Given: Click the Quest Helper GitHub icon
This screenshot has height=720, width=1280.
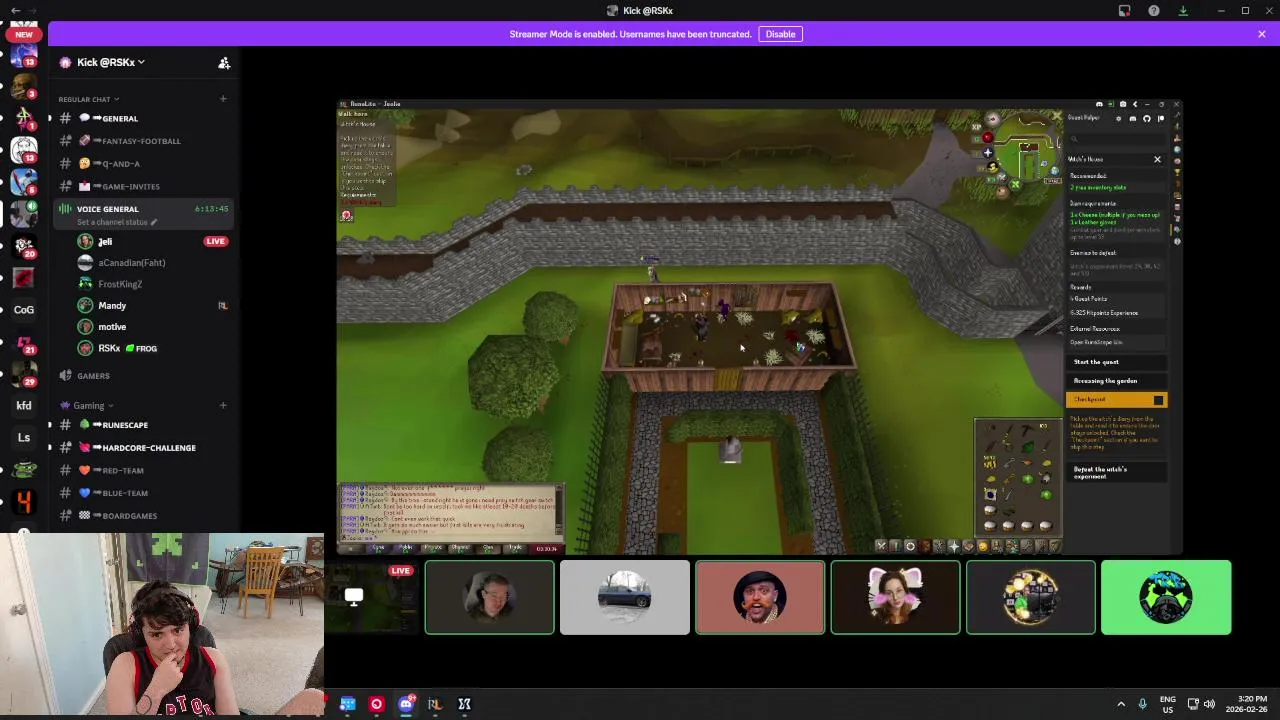Looking at the screenshot, I should 1147,118.
